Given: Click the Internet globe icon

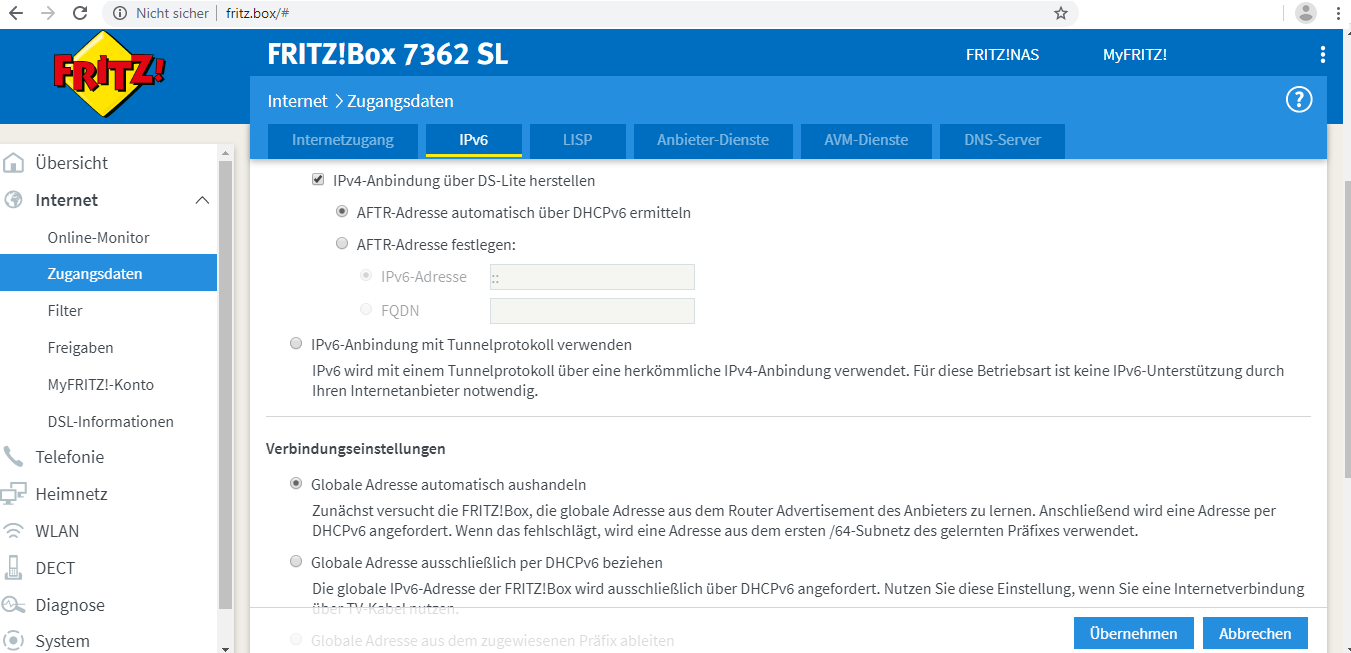Looking at the screenshot, I should point(14,200).
